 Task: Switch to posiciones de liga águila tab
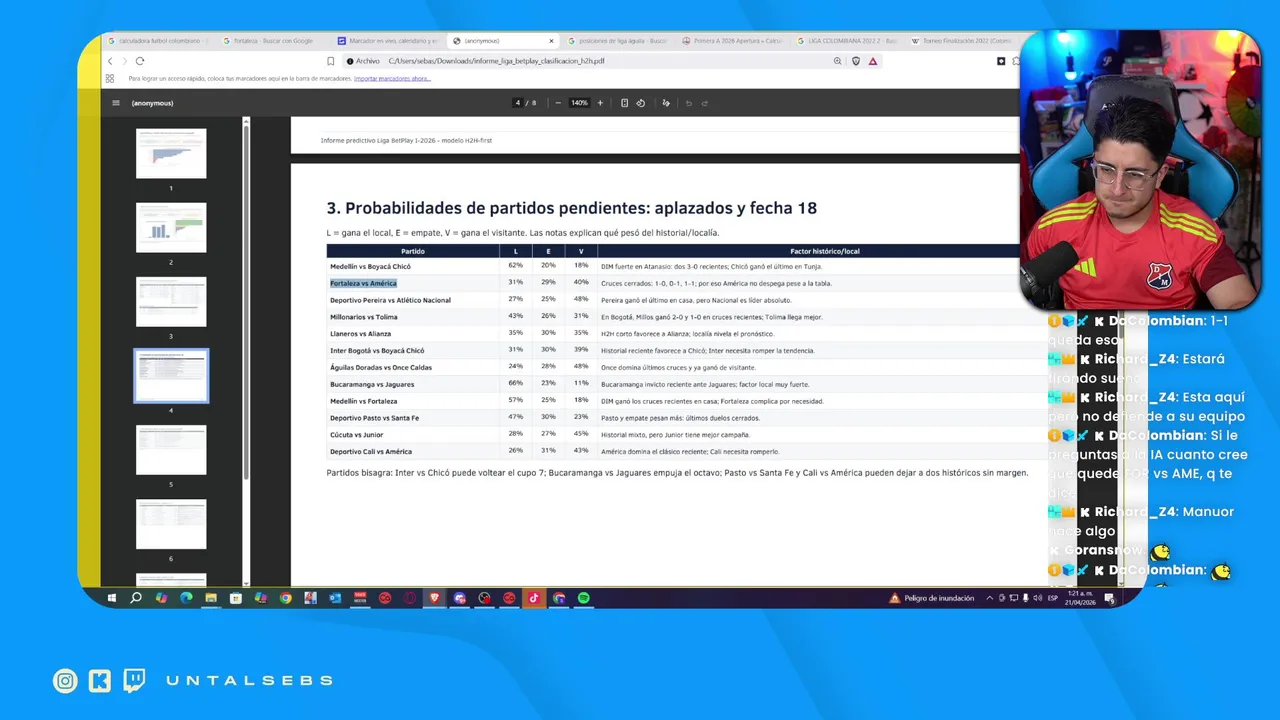[x=618, y=41]
